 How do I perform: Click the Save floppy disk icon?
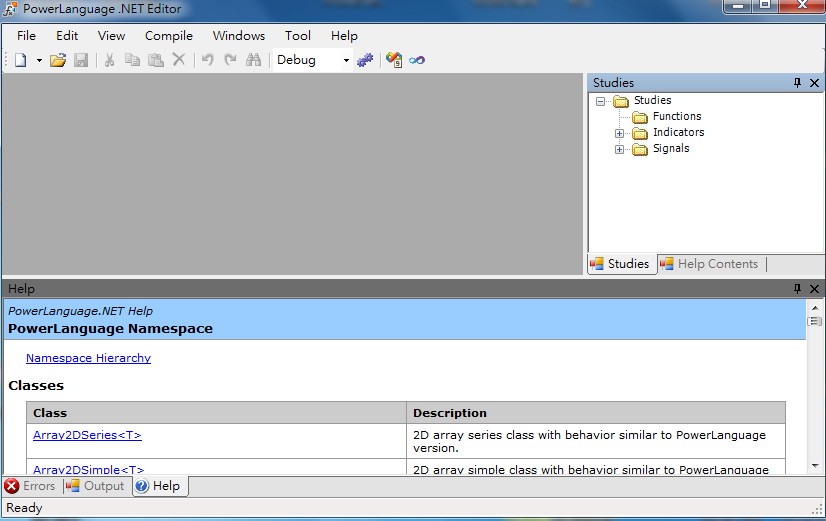click(81, 60)
